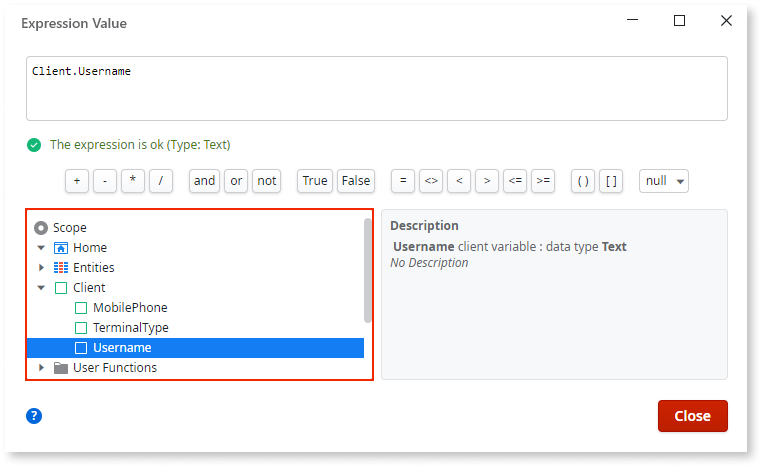The height and width of the screenshot is (467, 762).
Task: Expand the Entities tree node
Action: coord(41,268)
